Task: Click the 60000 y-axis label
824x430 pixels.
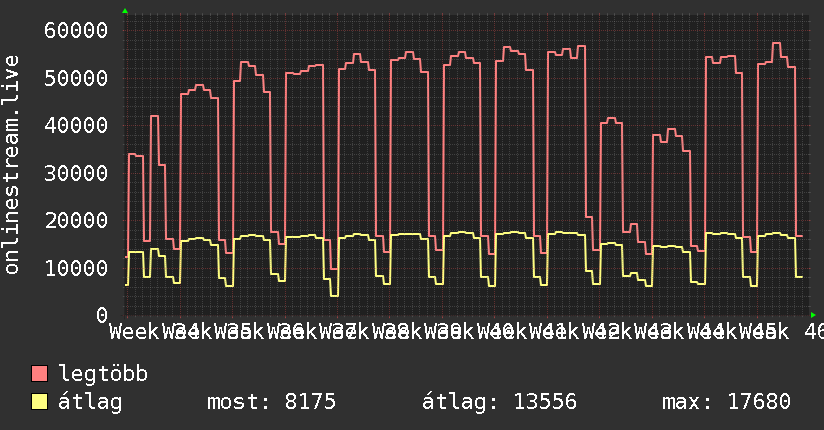Action: [x=76, y=30]
